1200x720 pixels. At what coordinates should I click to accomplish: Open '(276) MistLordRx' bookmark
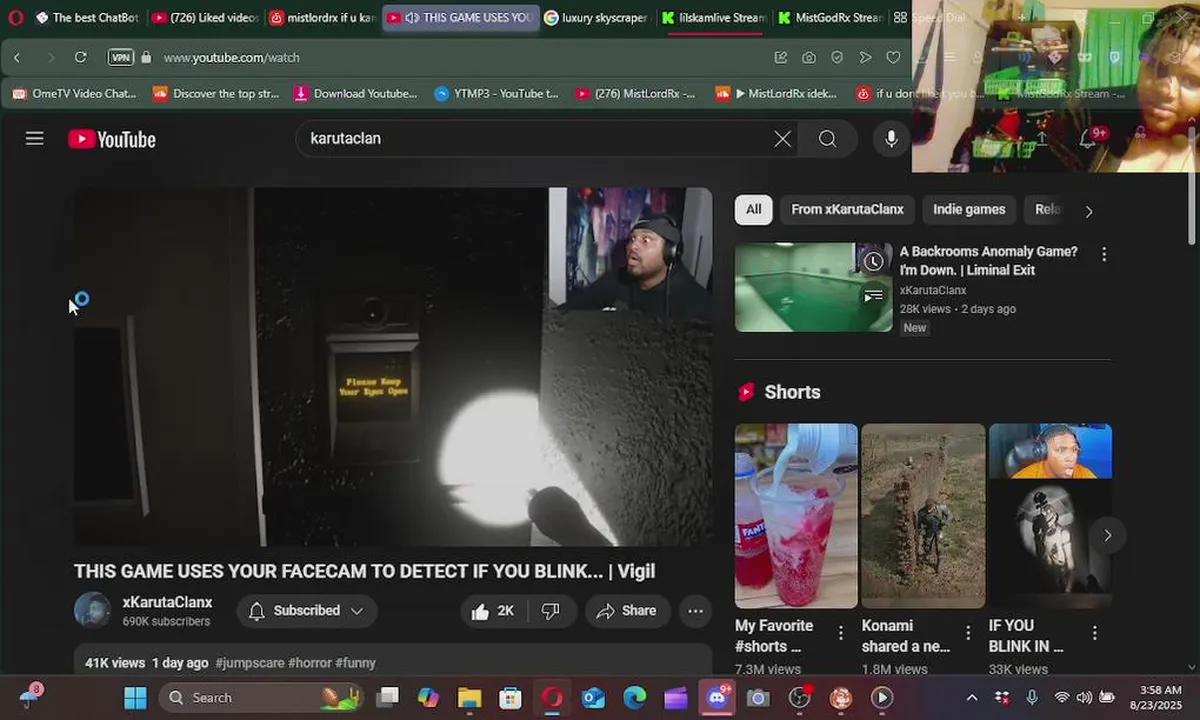click(636, 93)
